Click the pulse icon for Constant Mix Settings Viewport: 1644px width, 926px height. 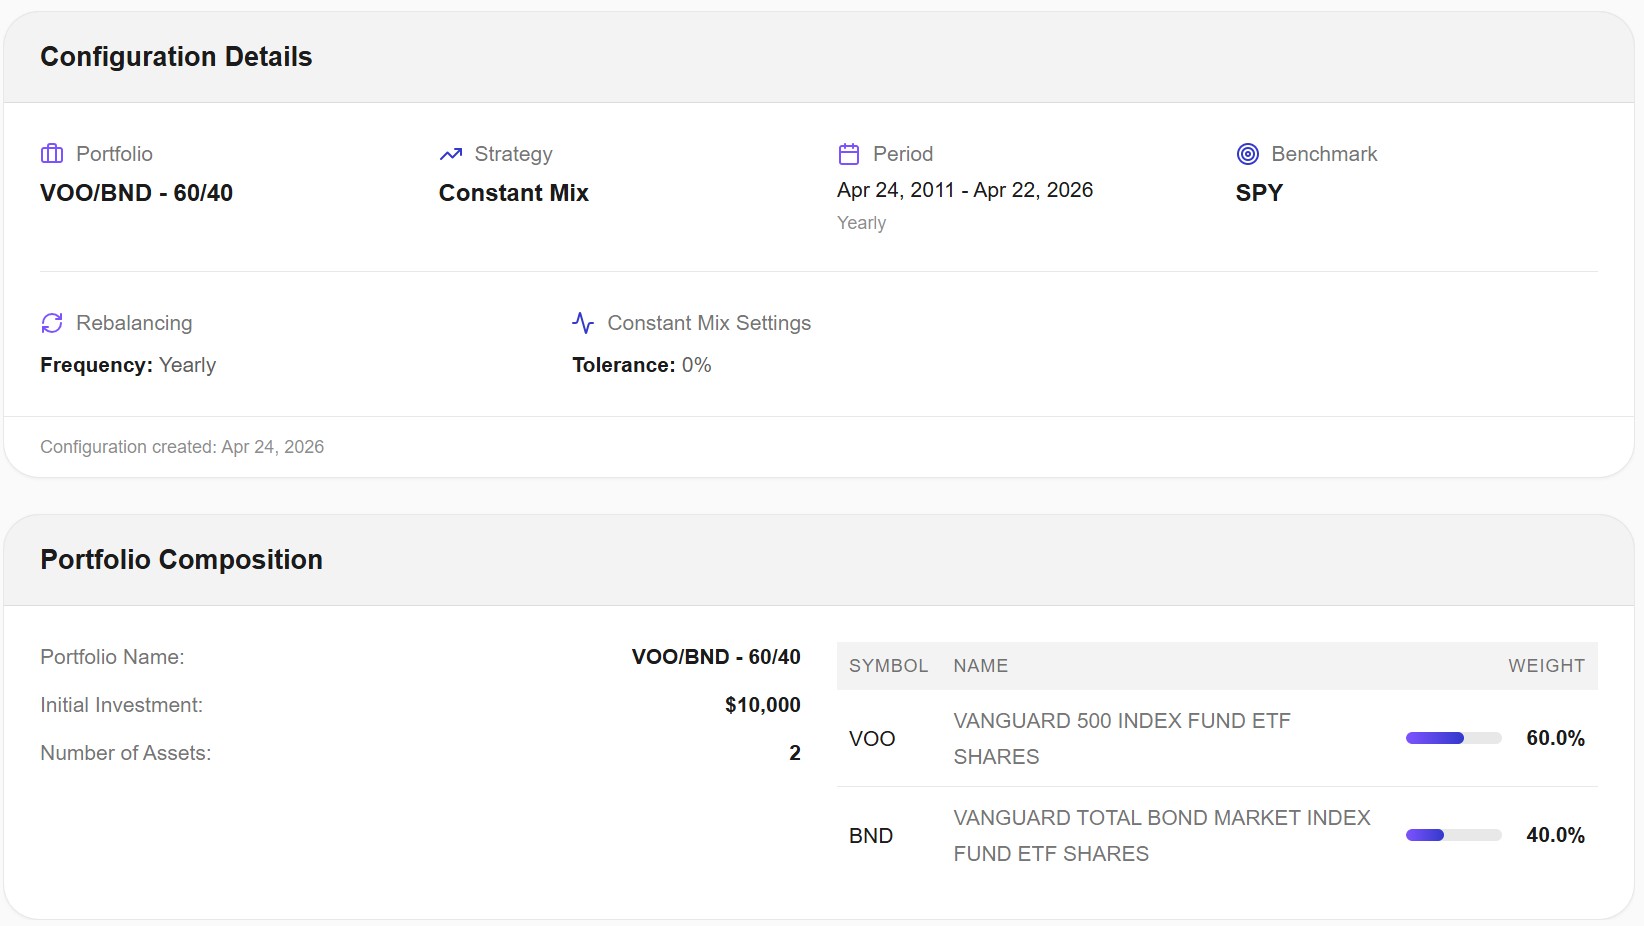(583, 323)
